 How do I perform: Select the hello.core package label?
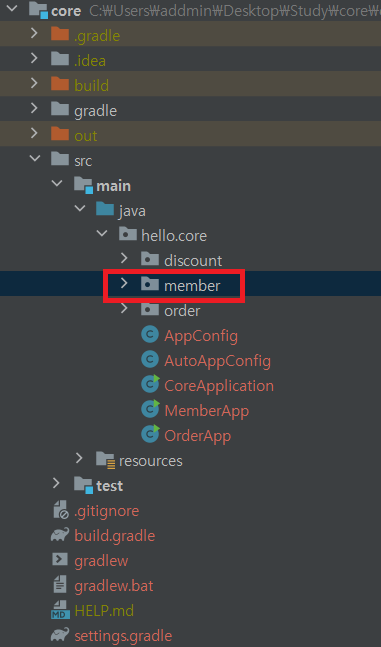[174, 236]
